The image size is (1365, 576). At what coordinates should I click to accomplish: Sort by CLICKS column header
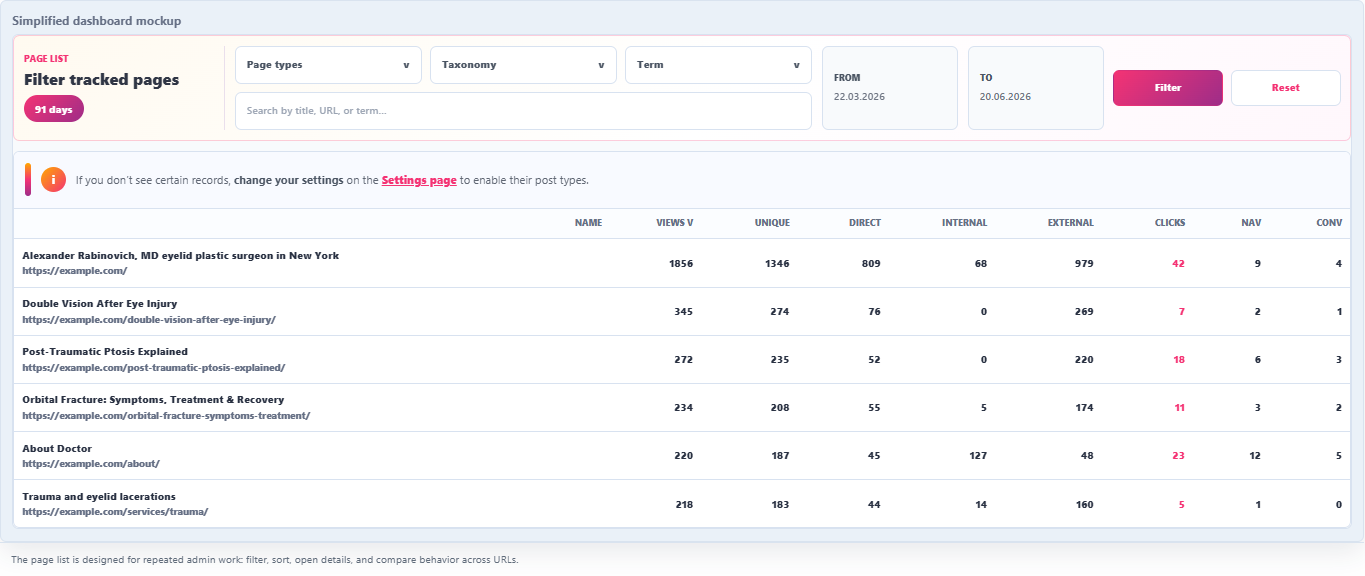tap(1170, 223)
